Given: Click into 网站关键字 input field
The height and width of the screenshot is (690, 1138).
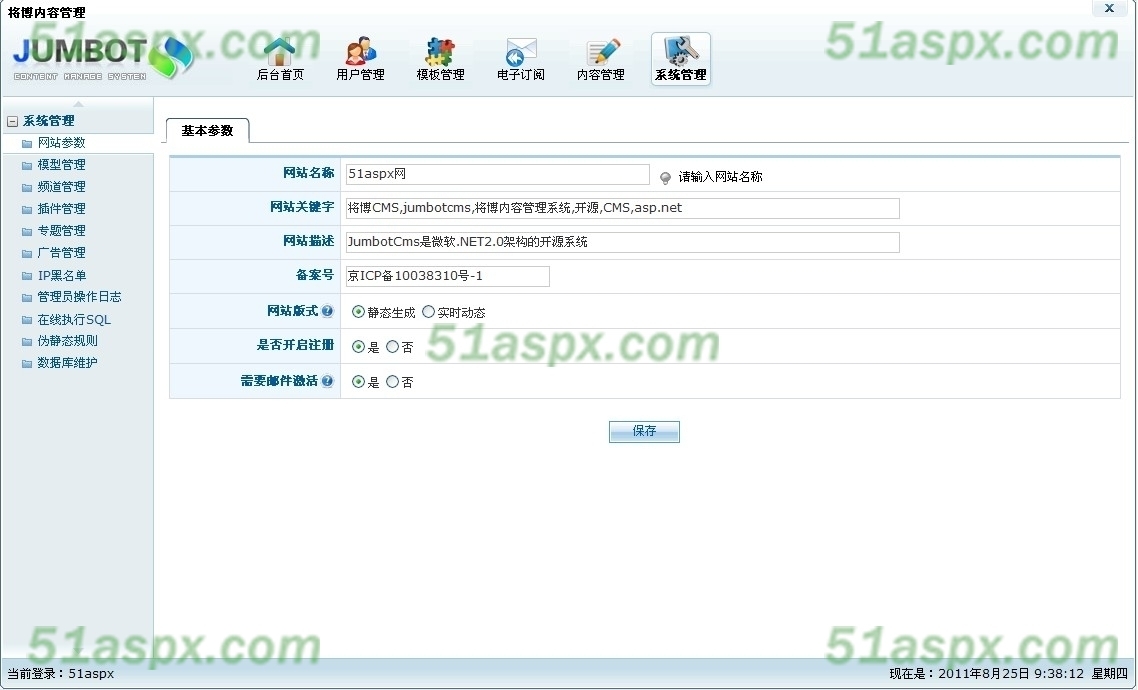Looking at the screenshot, I should pos(623,208).
